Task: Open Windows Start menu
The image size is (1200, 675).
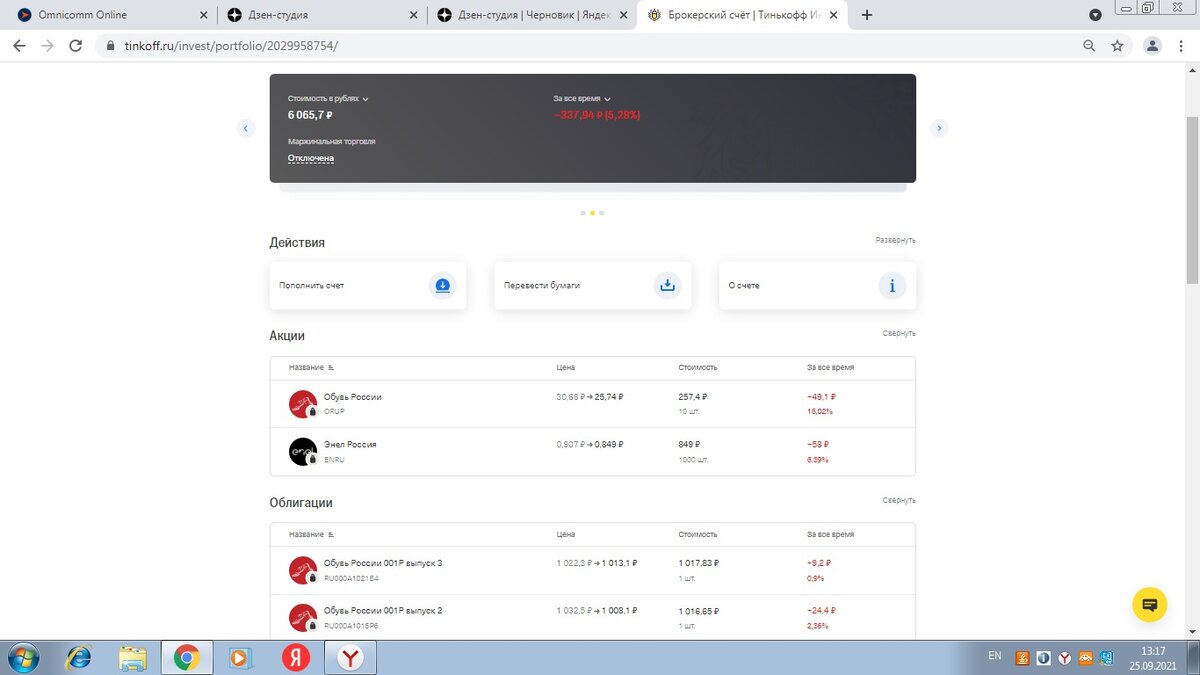Action: (x=22, y=658)
